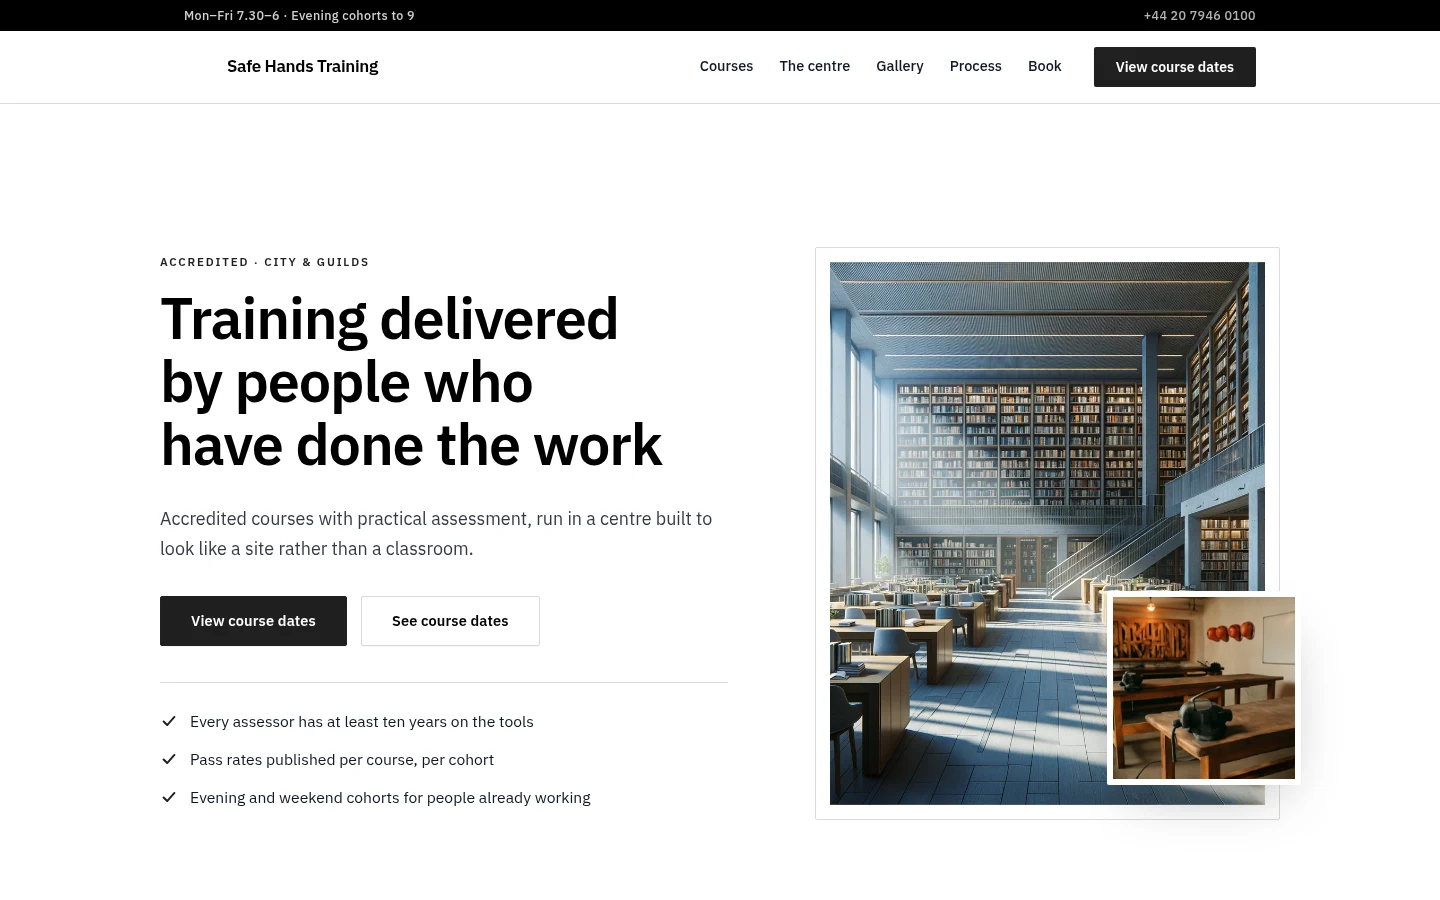Click the opening hours text in top bar
This screenshot has width=1440, height=900.
click(x=299, y=15)
